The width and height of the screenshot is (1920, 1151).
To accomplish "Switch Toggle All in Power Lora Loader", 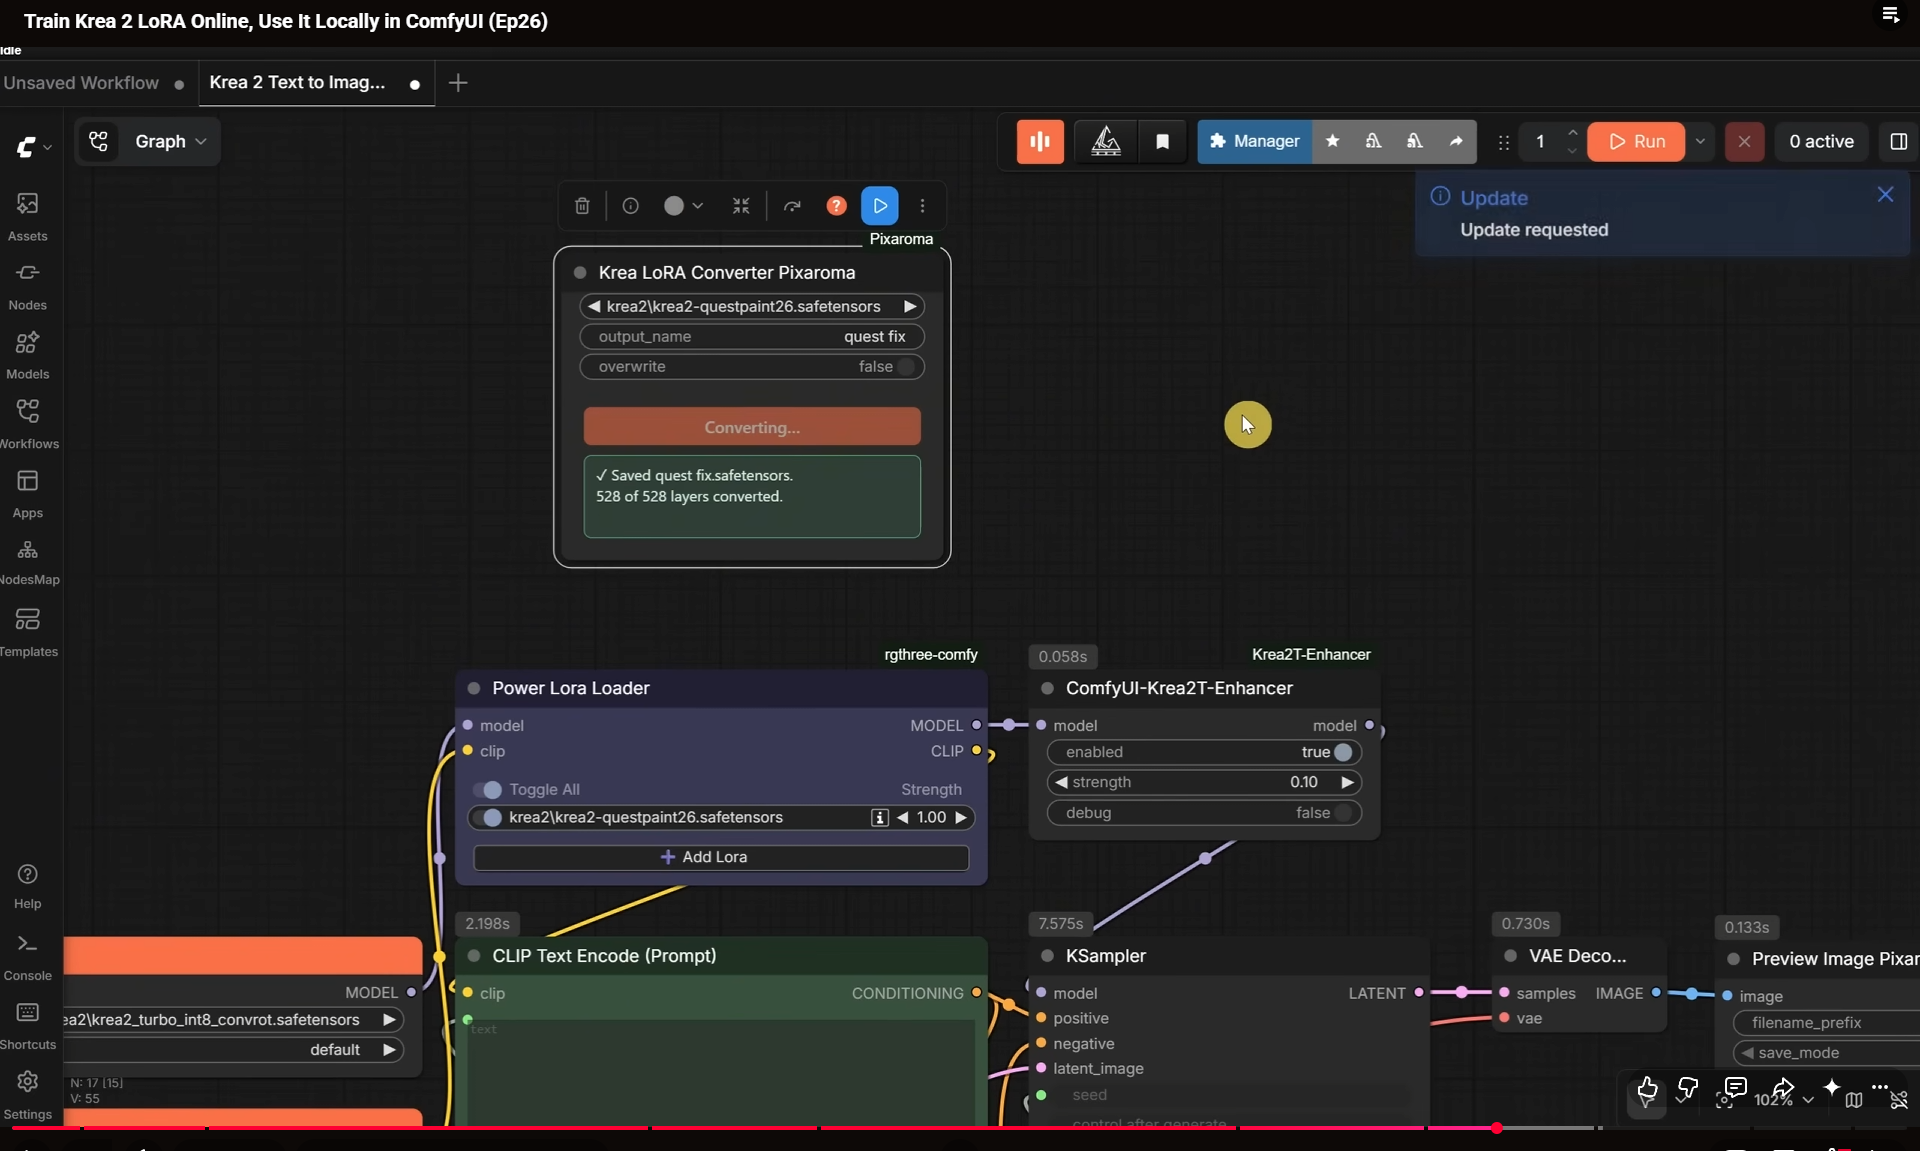I will (x=488, y=790).
